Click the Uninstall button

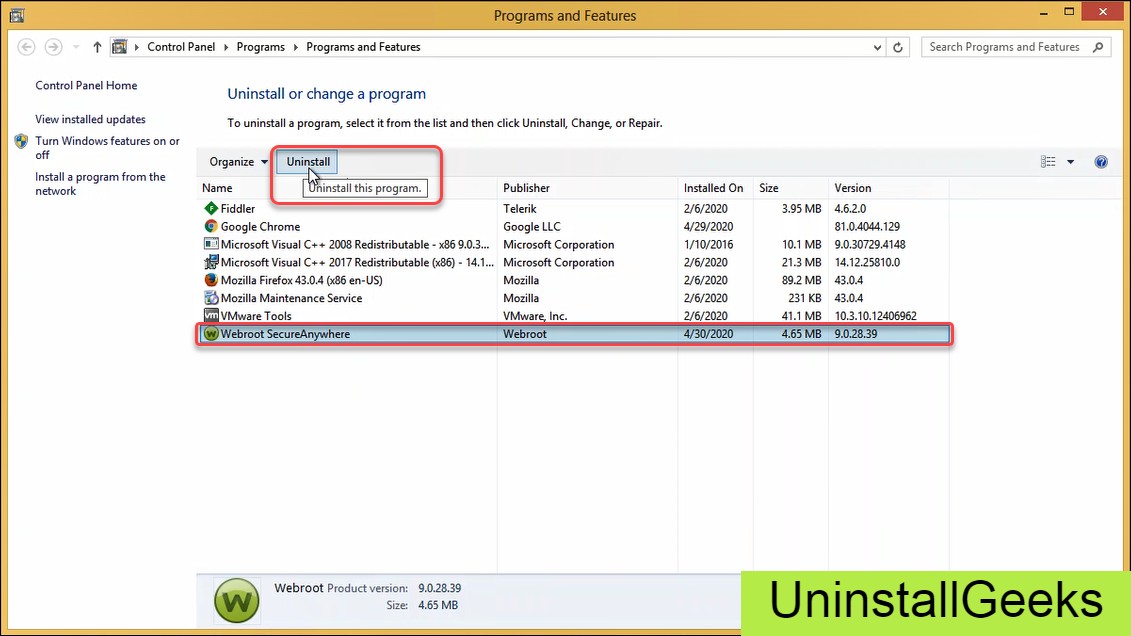coord(308,162)
